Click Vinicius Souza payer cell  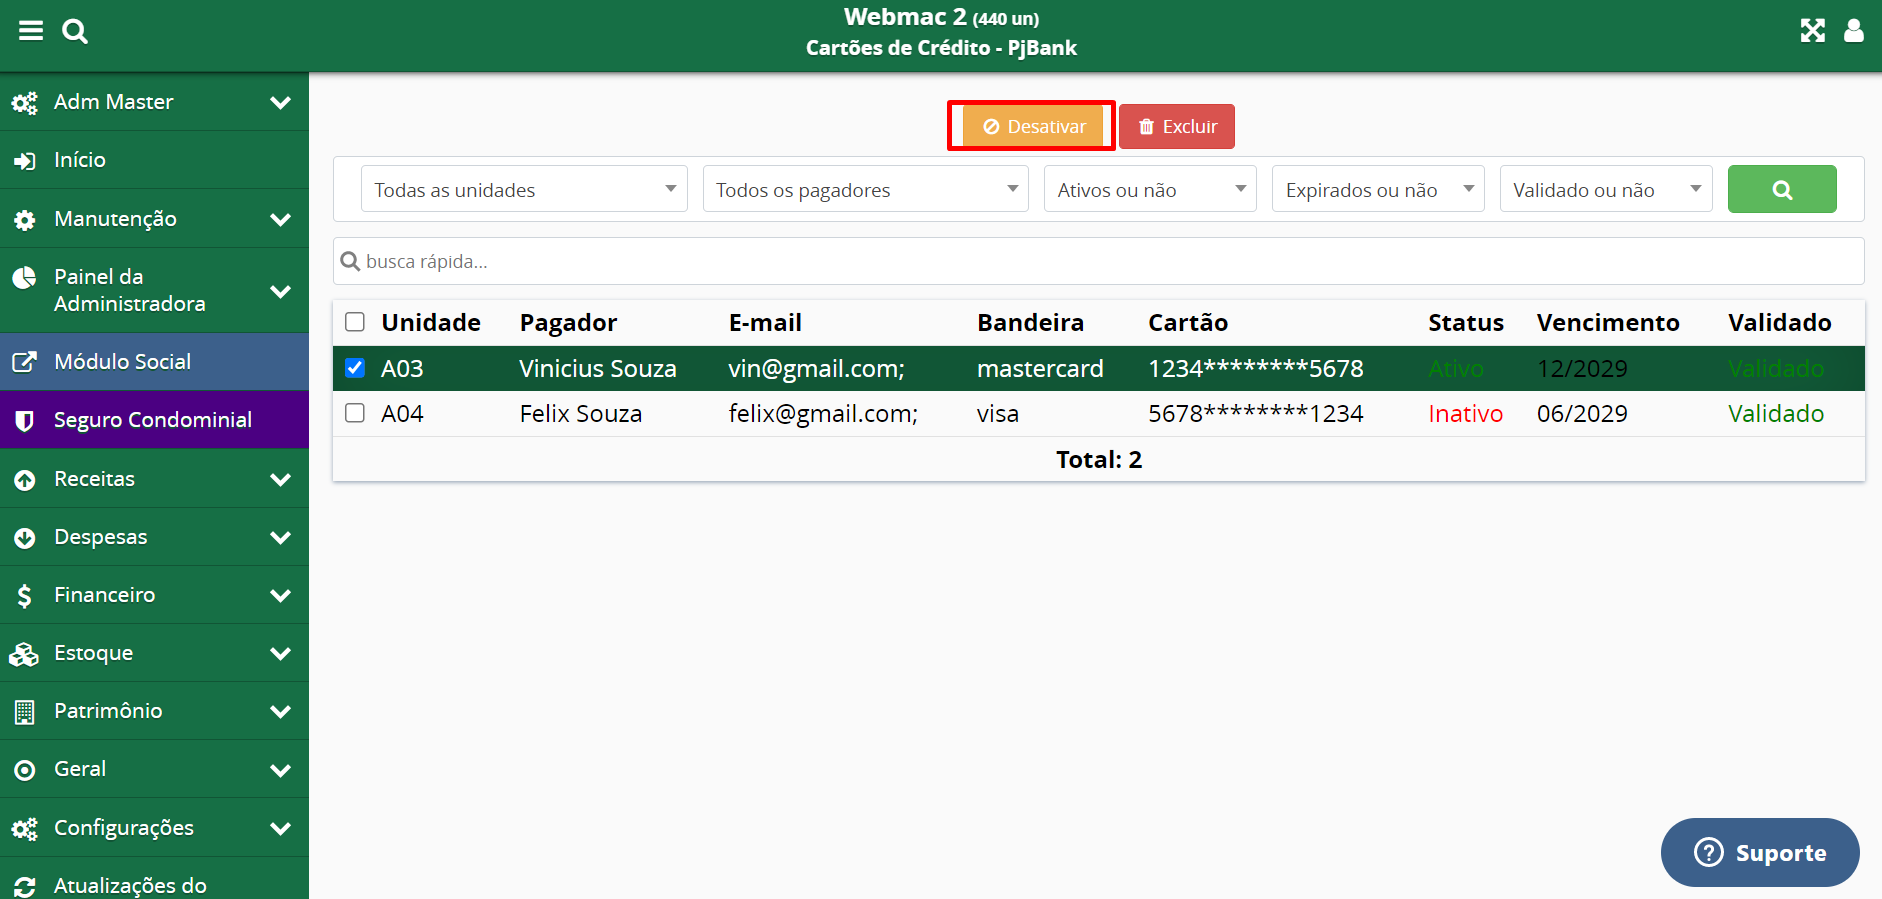coord(597,369)
